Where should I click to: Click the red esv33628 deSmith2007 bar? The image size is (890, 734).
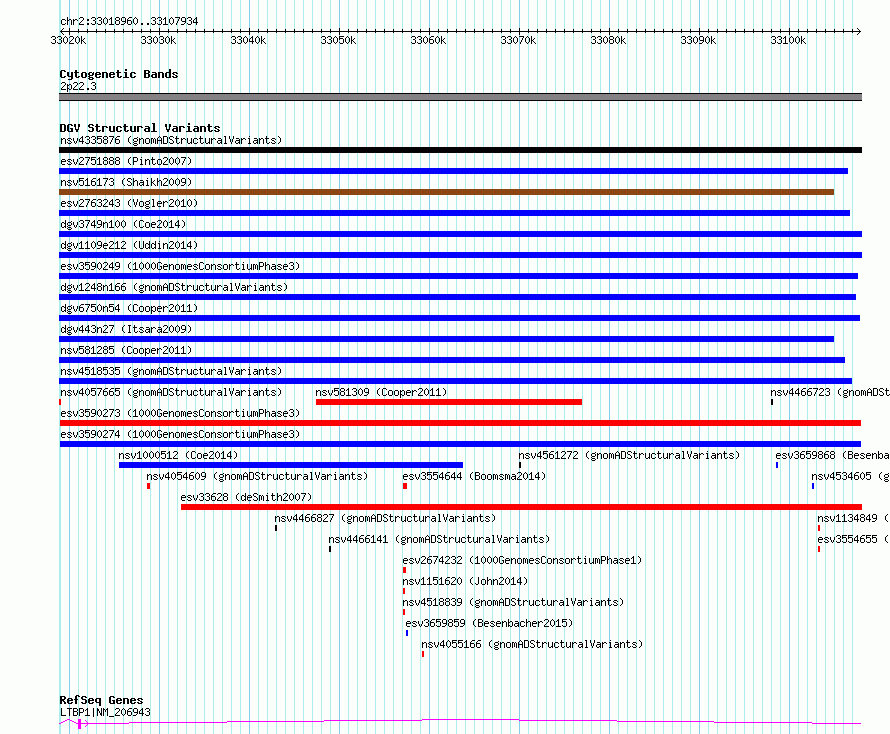click(522, 507)
